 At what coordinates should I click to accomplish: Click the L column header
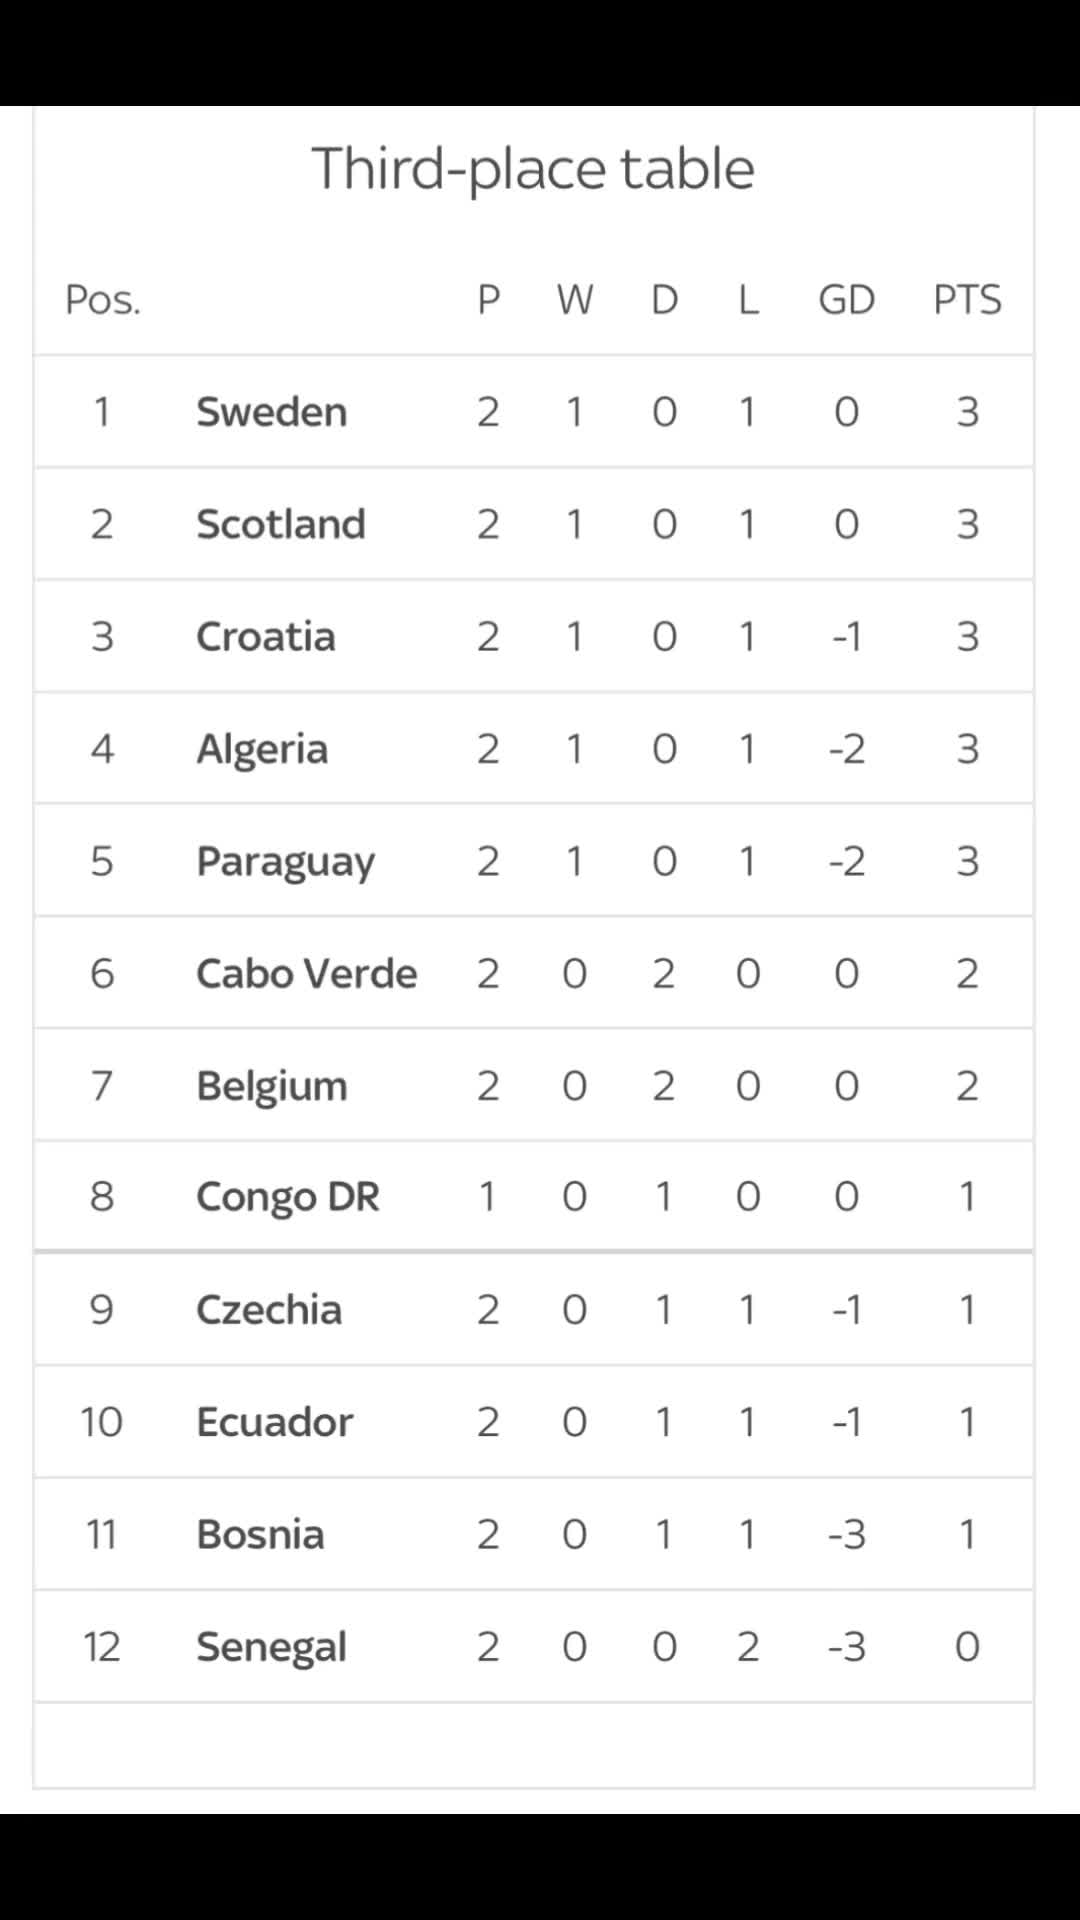pos(748,299)
